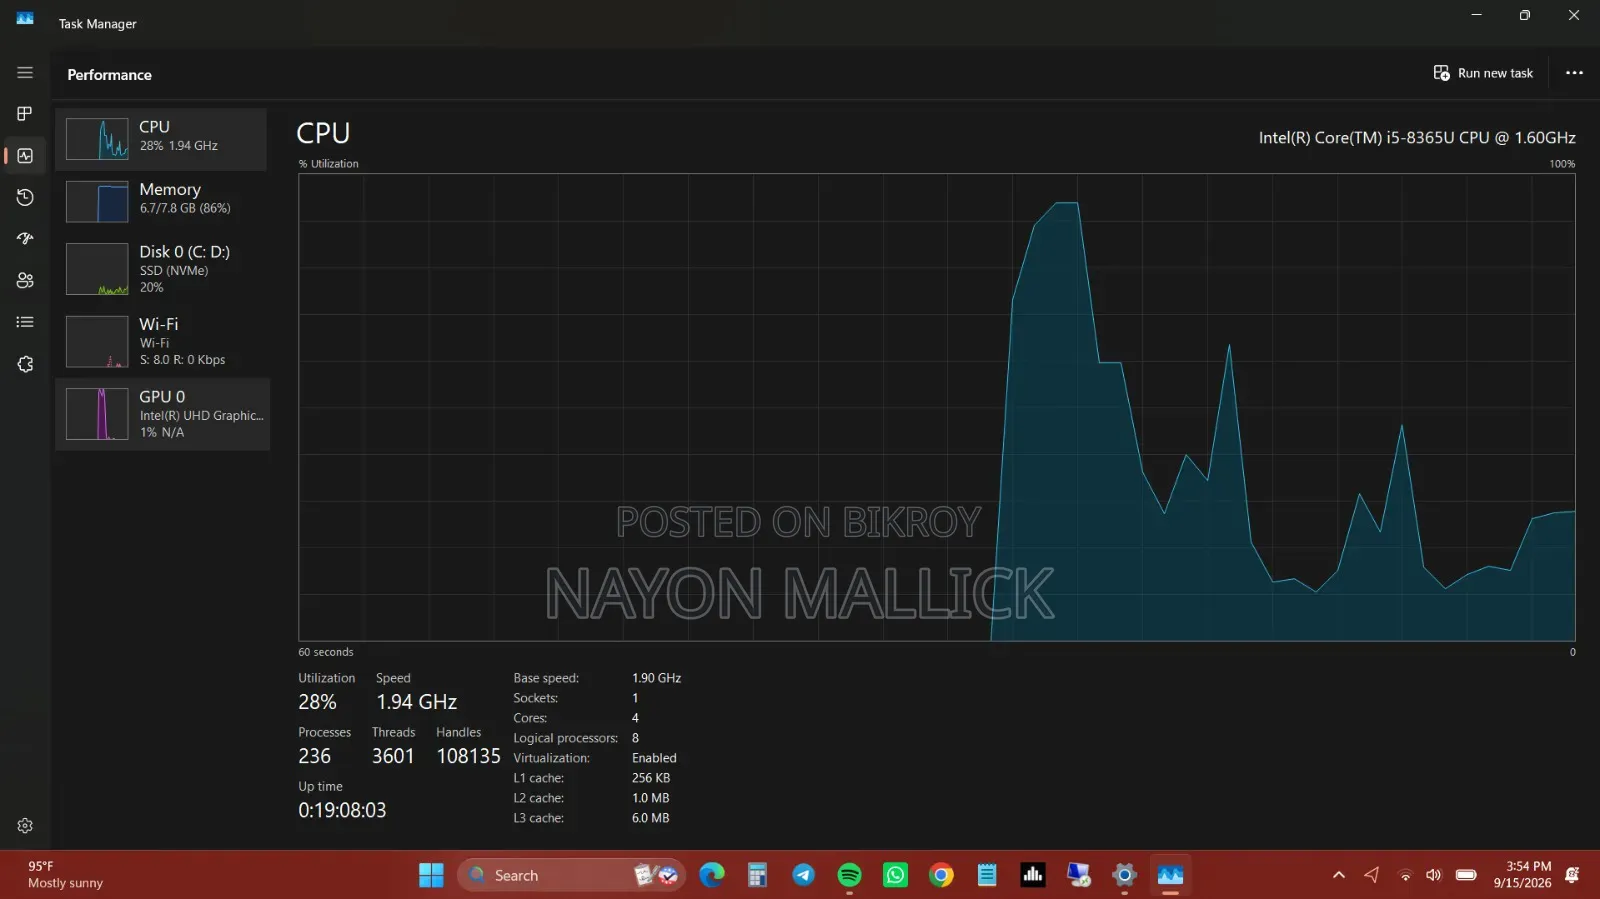Open the notifications bell icon

pos(1572,875)
